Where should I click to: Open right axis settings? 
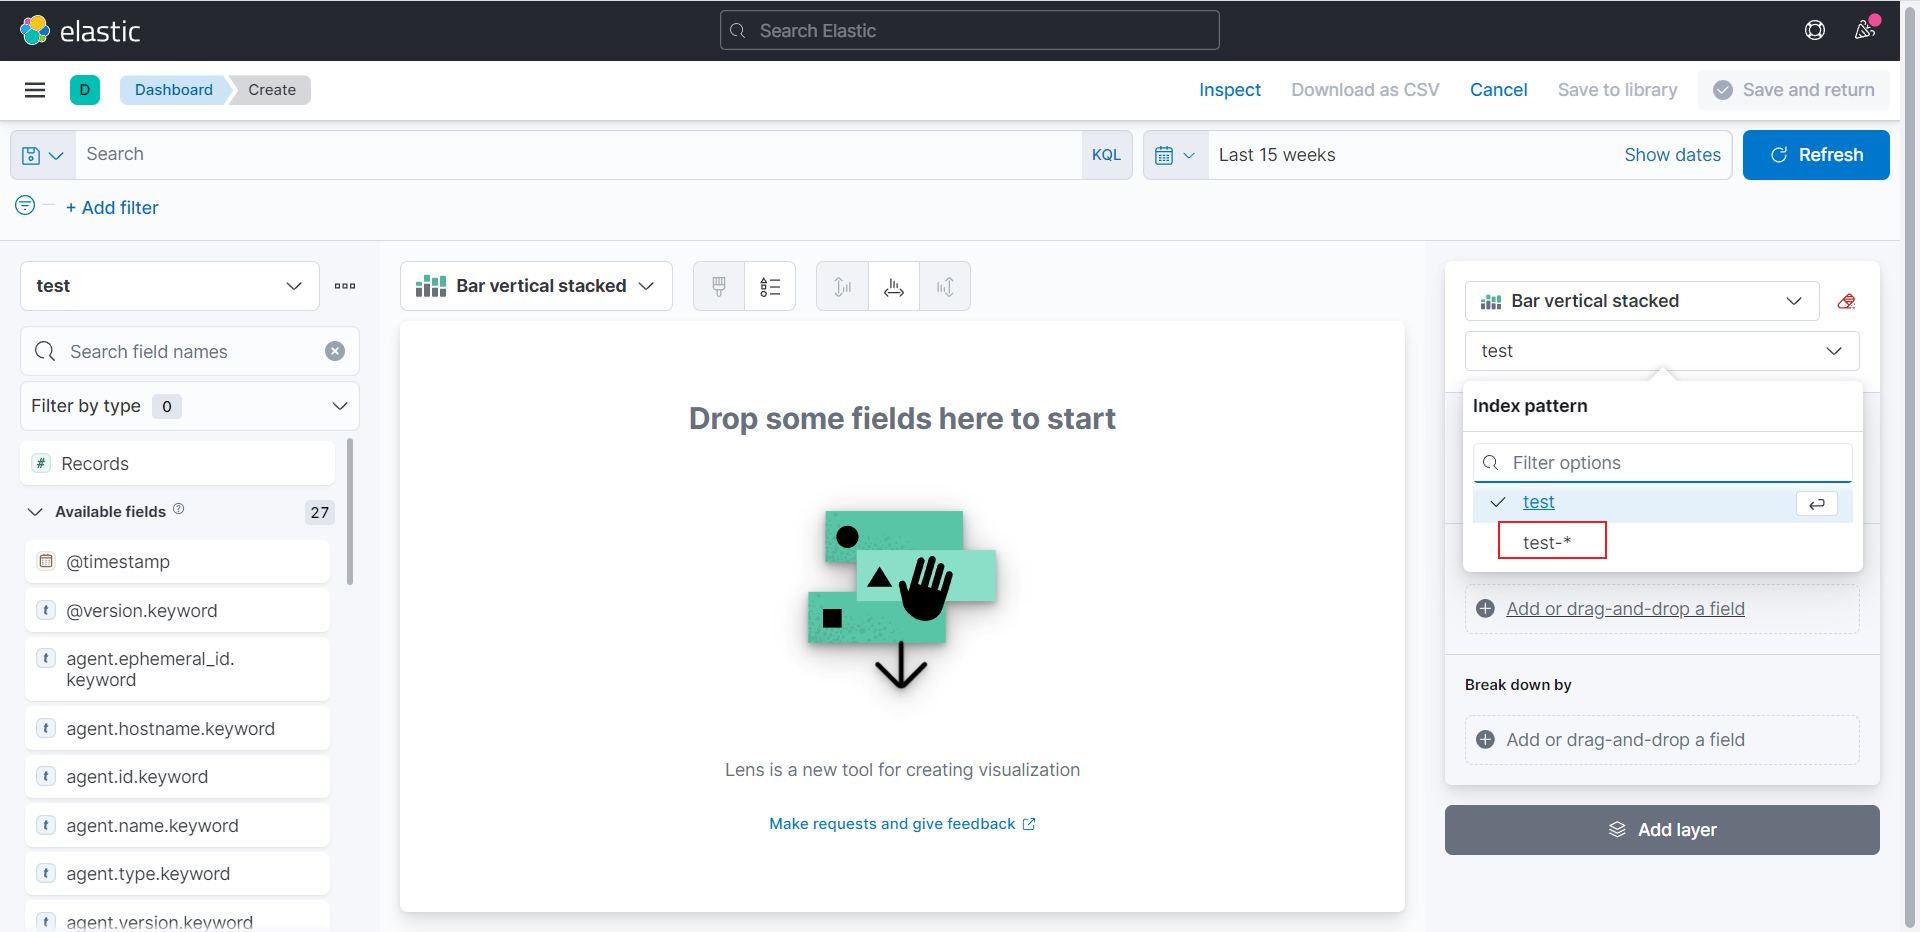(945, 287)
